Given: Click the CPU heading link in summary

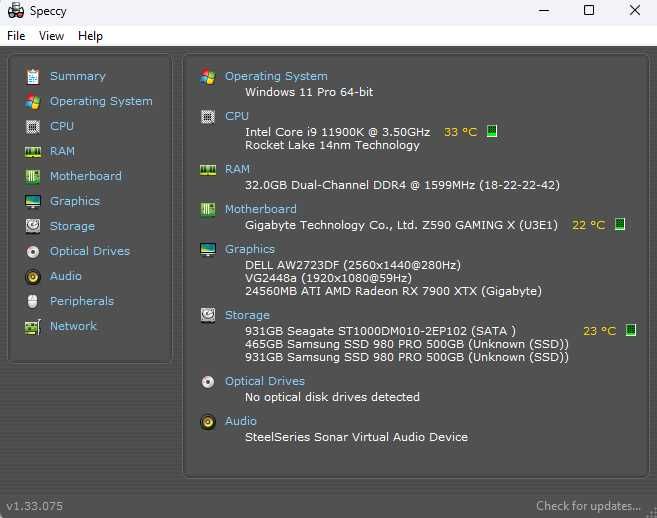Looking at the screenshot, I should pos(237,116).
